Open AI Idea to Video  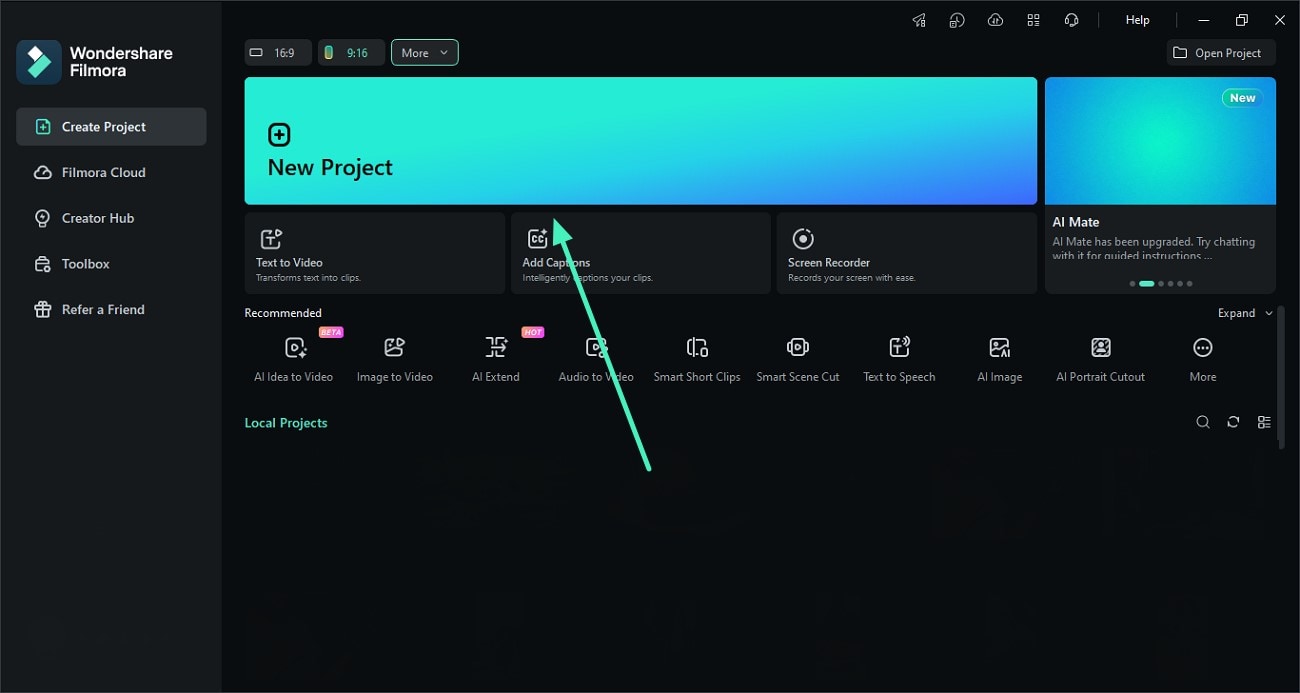pyautogui.click(x=294, y=358)
